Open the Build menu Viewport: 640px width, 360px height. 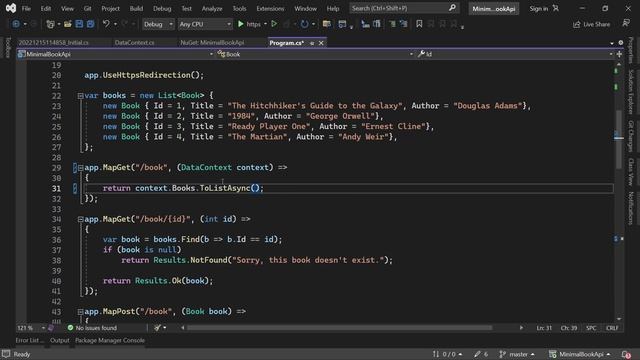click(x=136, y=9)
